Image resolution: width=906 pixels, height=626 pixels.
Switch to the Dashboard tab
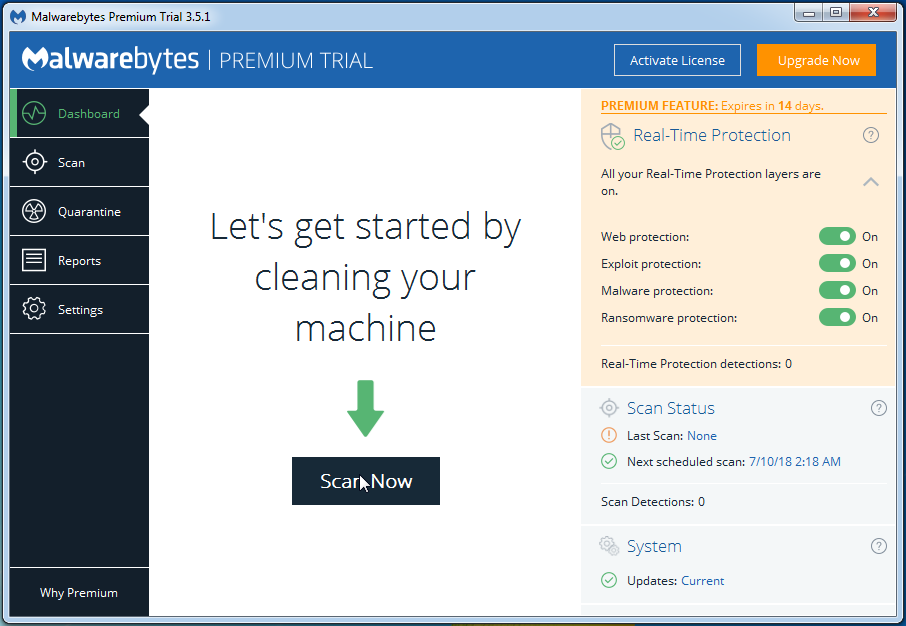coord(89,113)
